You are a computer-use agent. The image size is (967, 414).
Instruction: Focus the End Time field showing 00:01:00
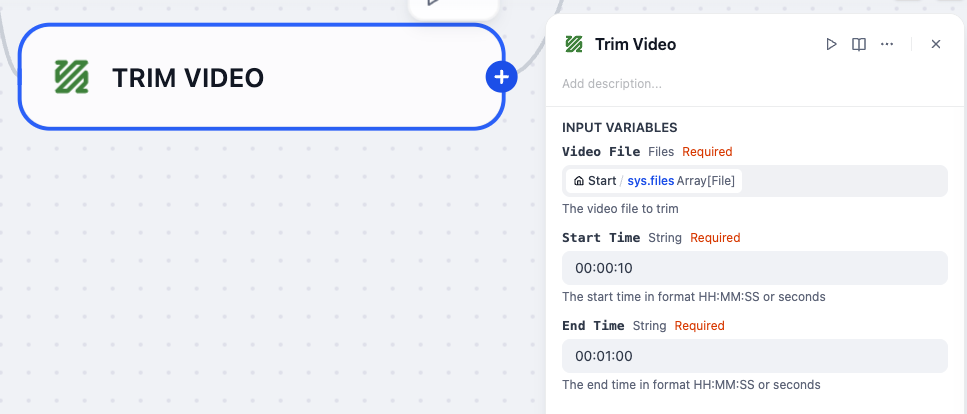pyautogui.click(x=755, y=356)
